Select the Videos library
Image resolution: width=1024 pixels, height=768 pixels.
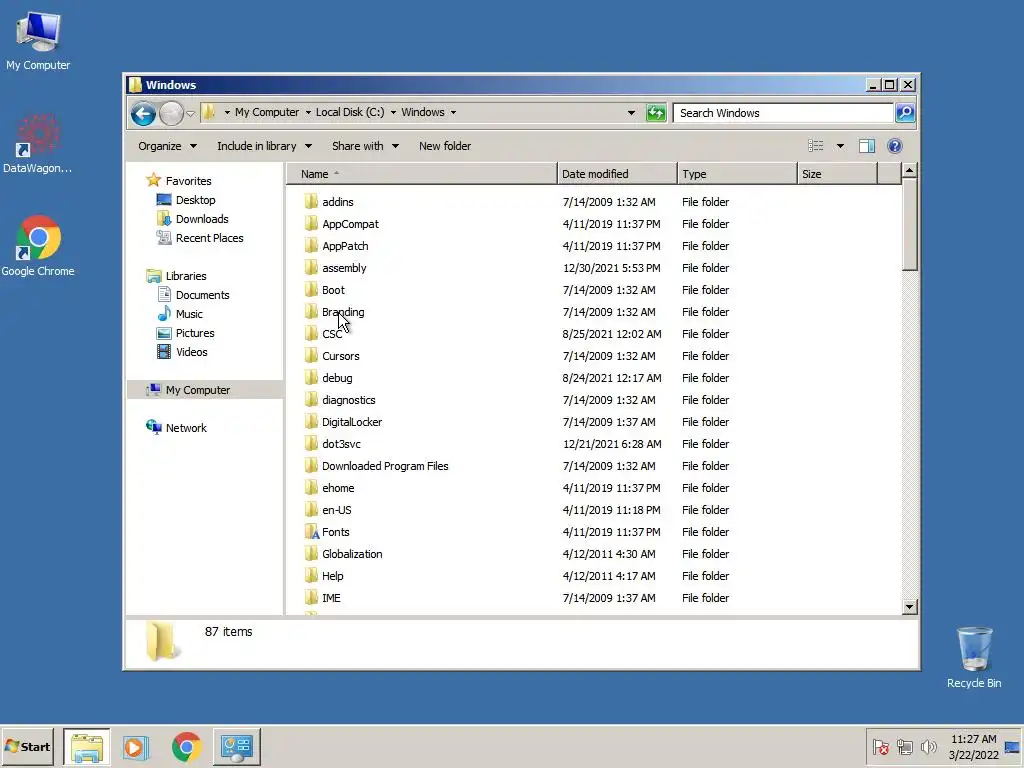(x=191, y=352)
